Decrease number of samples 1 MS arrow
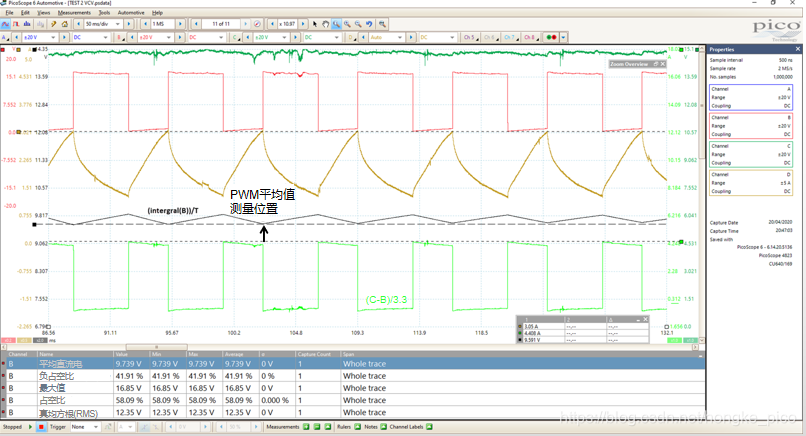 pos(145,24)
